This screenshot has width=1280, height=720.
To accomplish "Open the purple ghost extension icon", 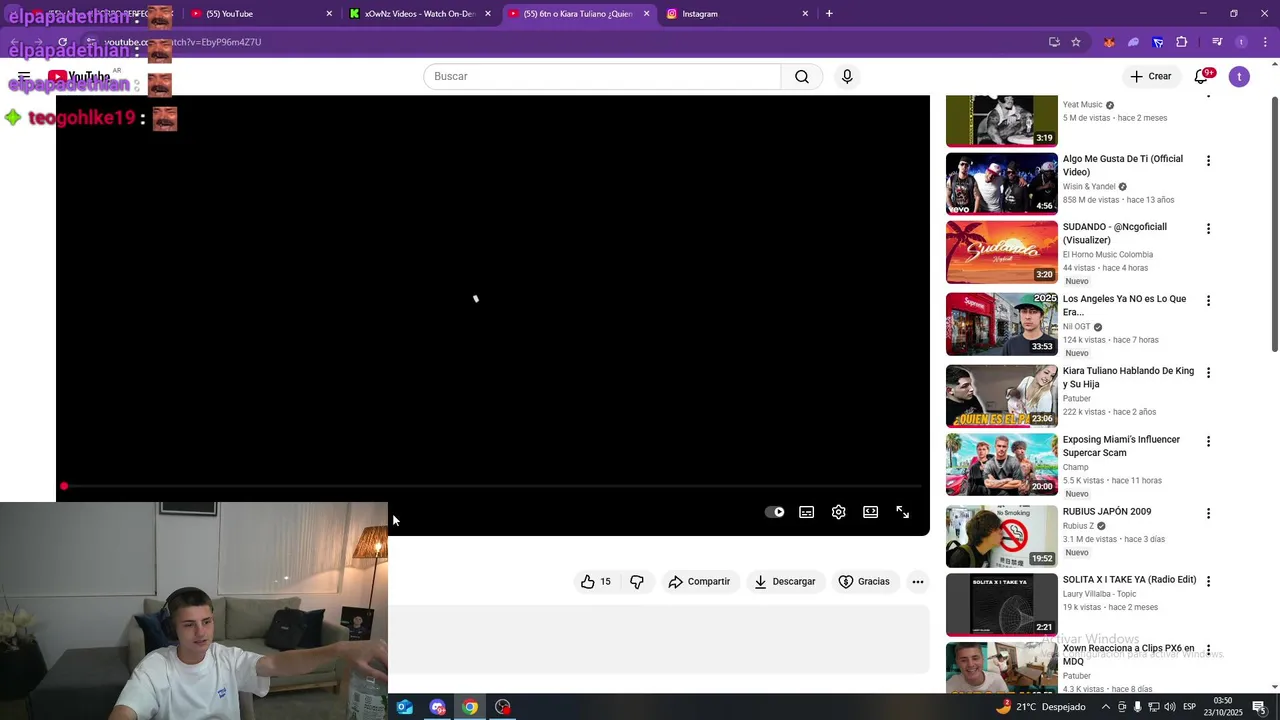I will pyautogui.click(x=1133, y=42).
